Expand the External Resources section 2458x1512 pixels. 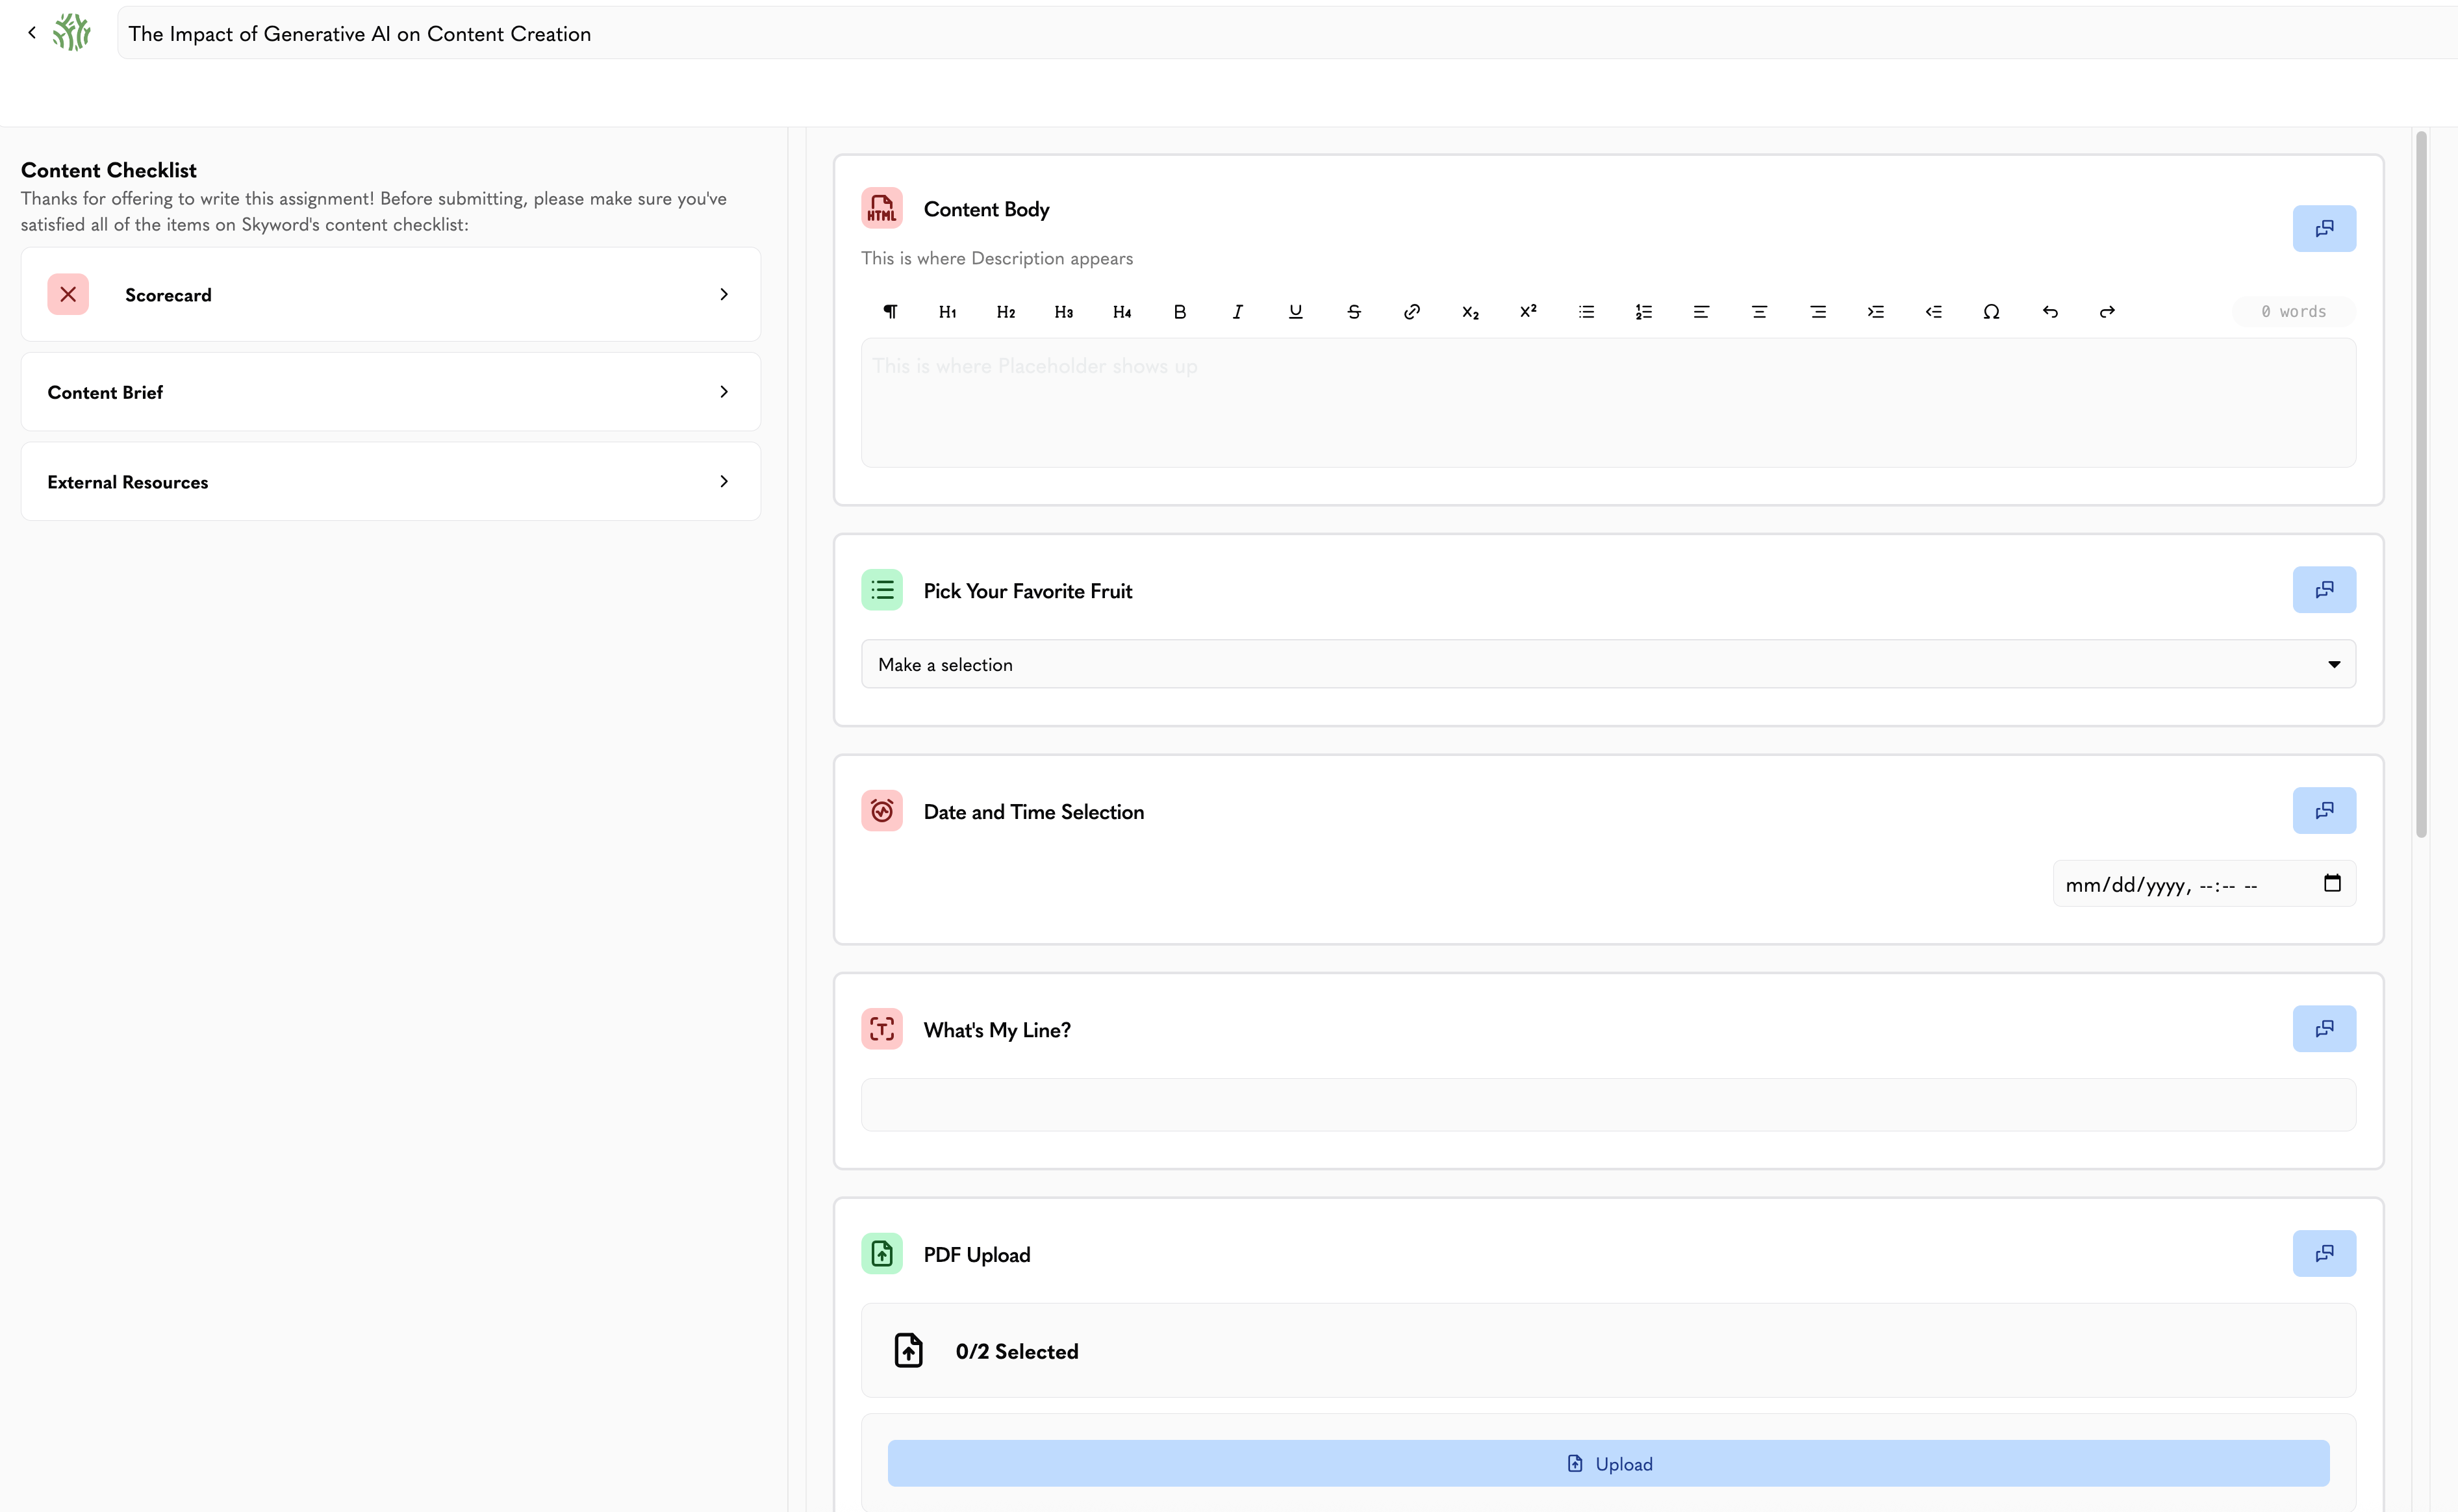[391, 482]
